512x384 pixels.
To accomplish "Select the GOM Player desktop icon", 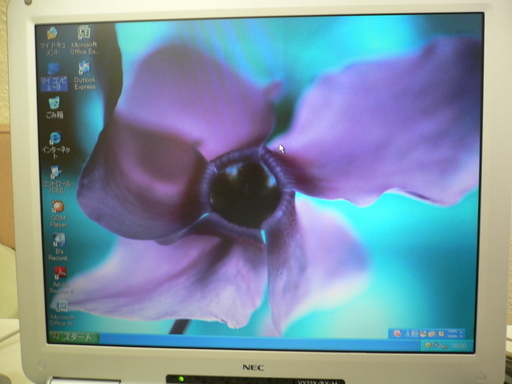I will click(x=58, y=214).
